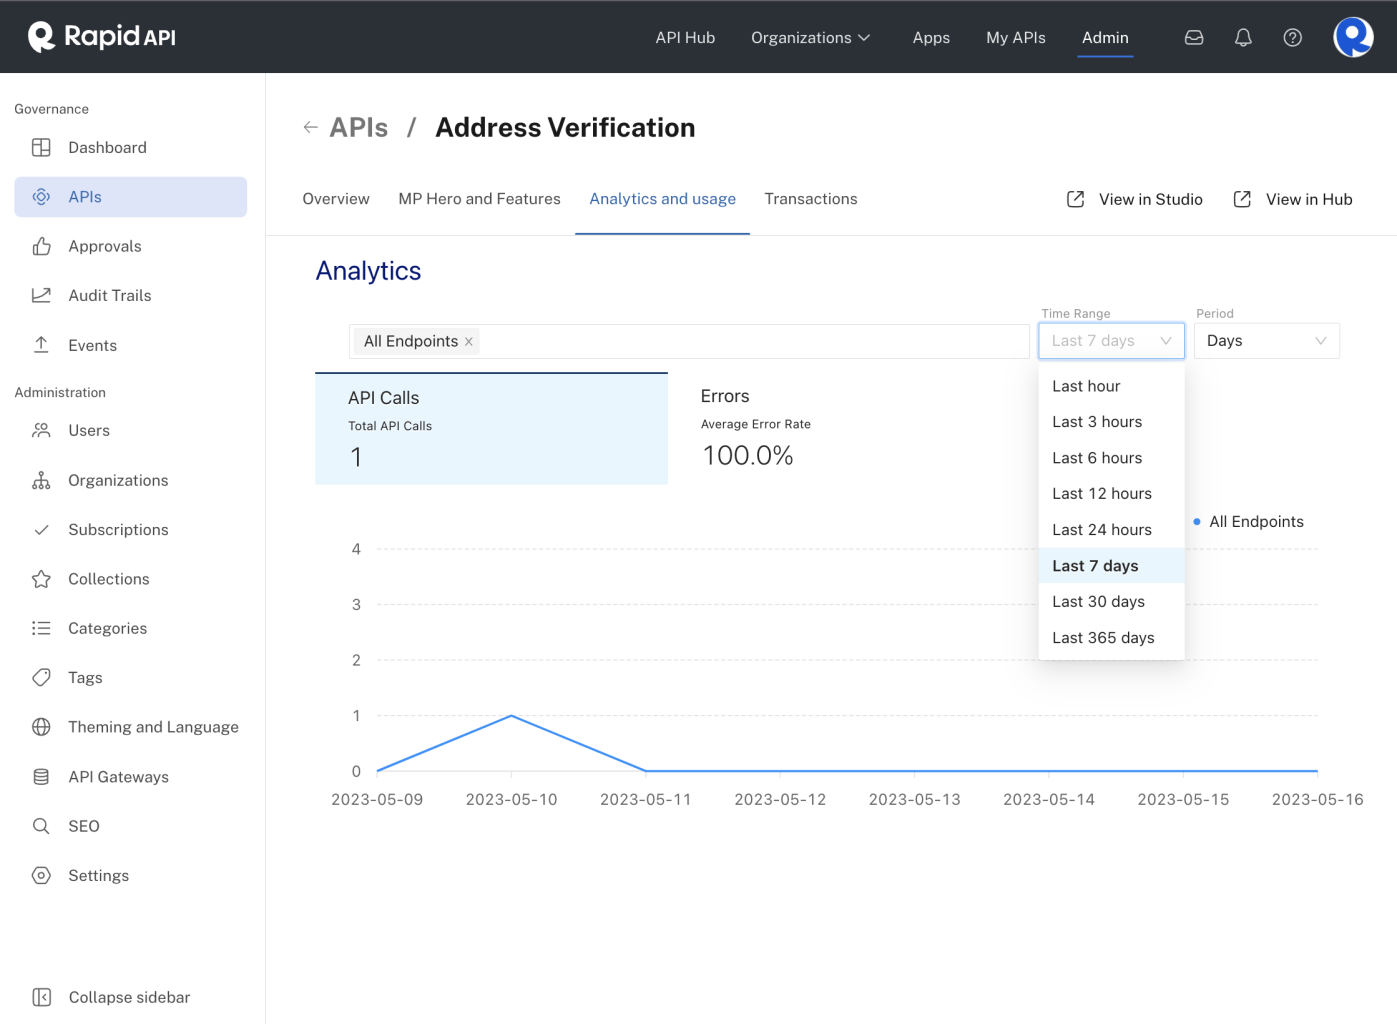Click the RapidAPI logo
This screenshot has width=1397, height=1024.
tap(102, 37)
